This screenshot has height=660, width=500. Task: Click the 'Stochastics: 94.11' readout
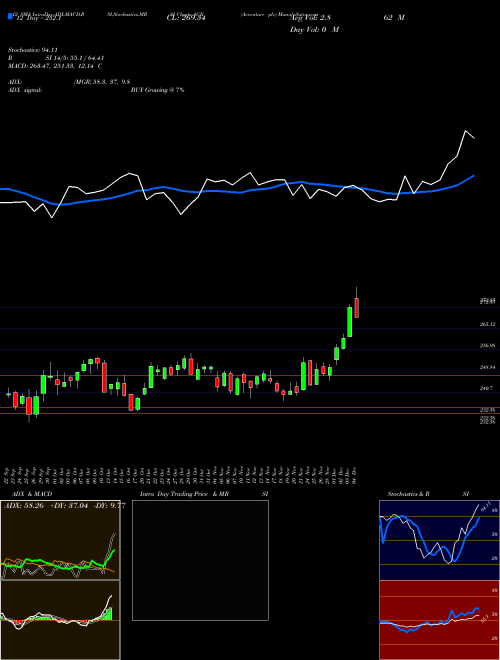(32, 50)
